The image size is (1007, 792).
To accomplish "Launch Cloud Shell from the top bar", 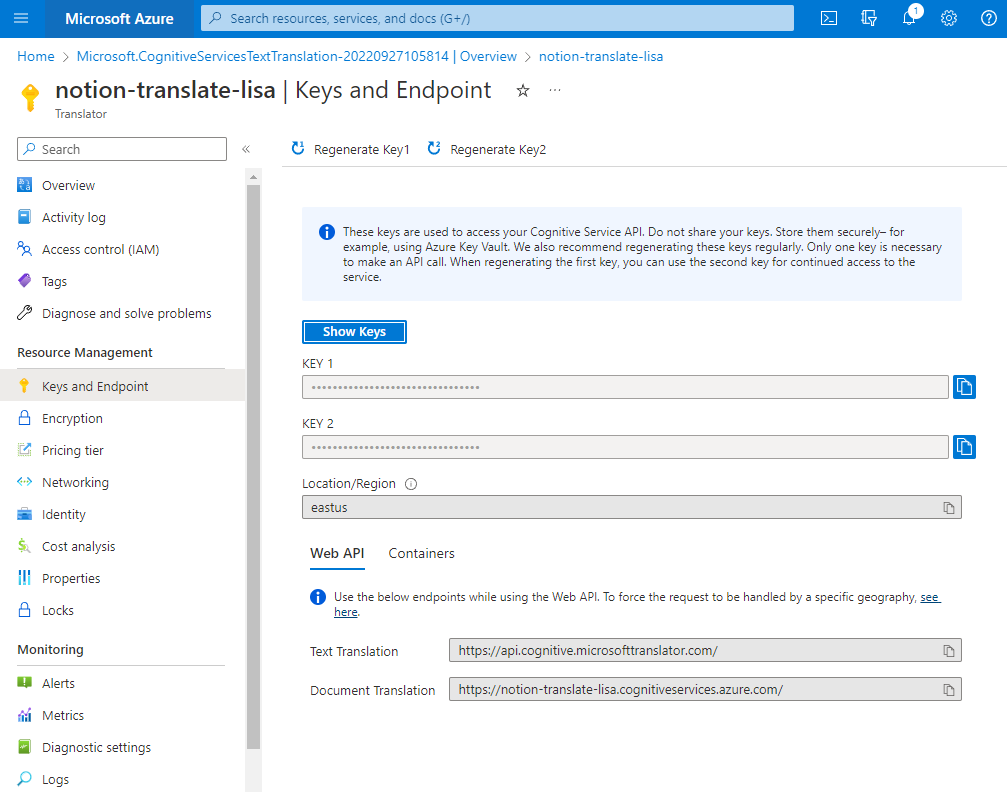I will (828, 18).
